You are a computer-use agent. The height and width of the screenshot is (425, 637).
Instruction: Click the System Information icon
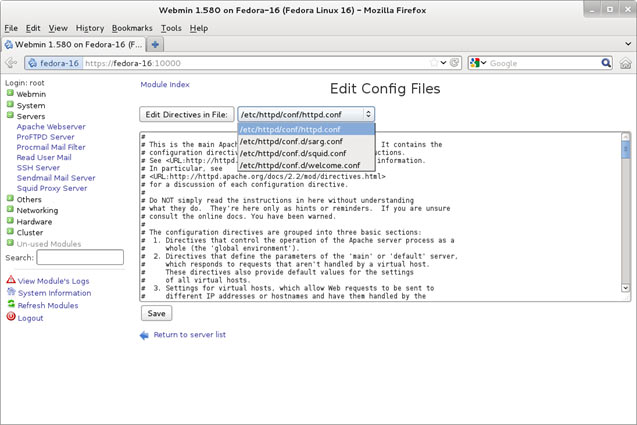[11, 292]
